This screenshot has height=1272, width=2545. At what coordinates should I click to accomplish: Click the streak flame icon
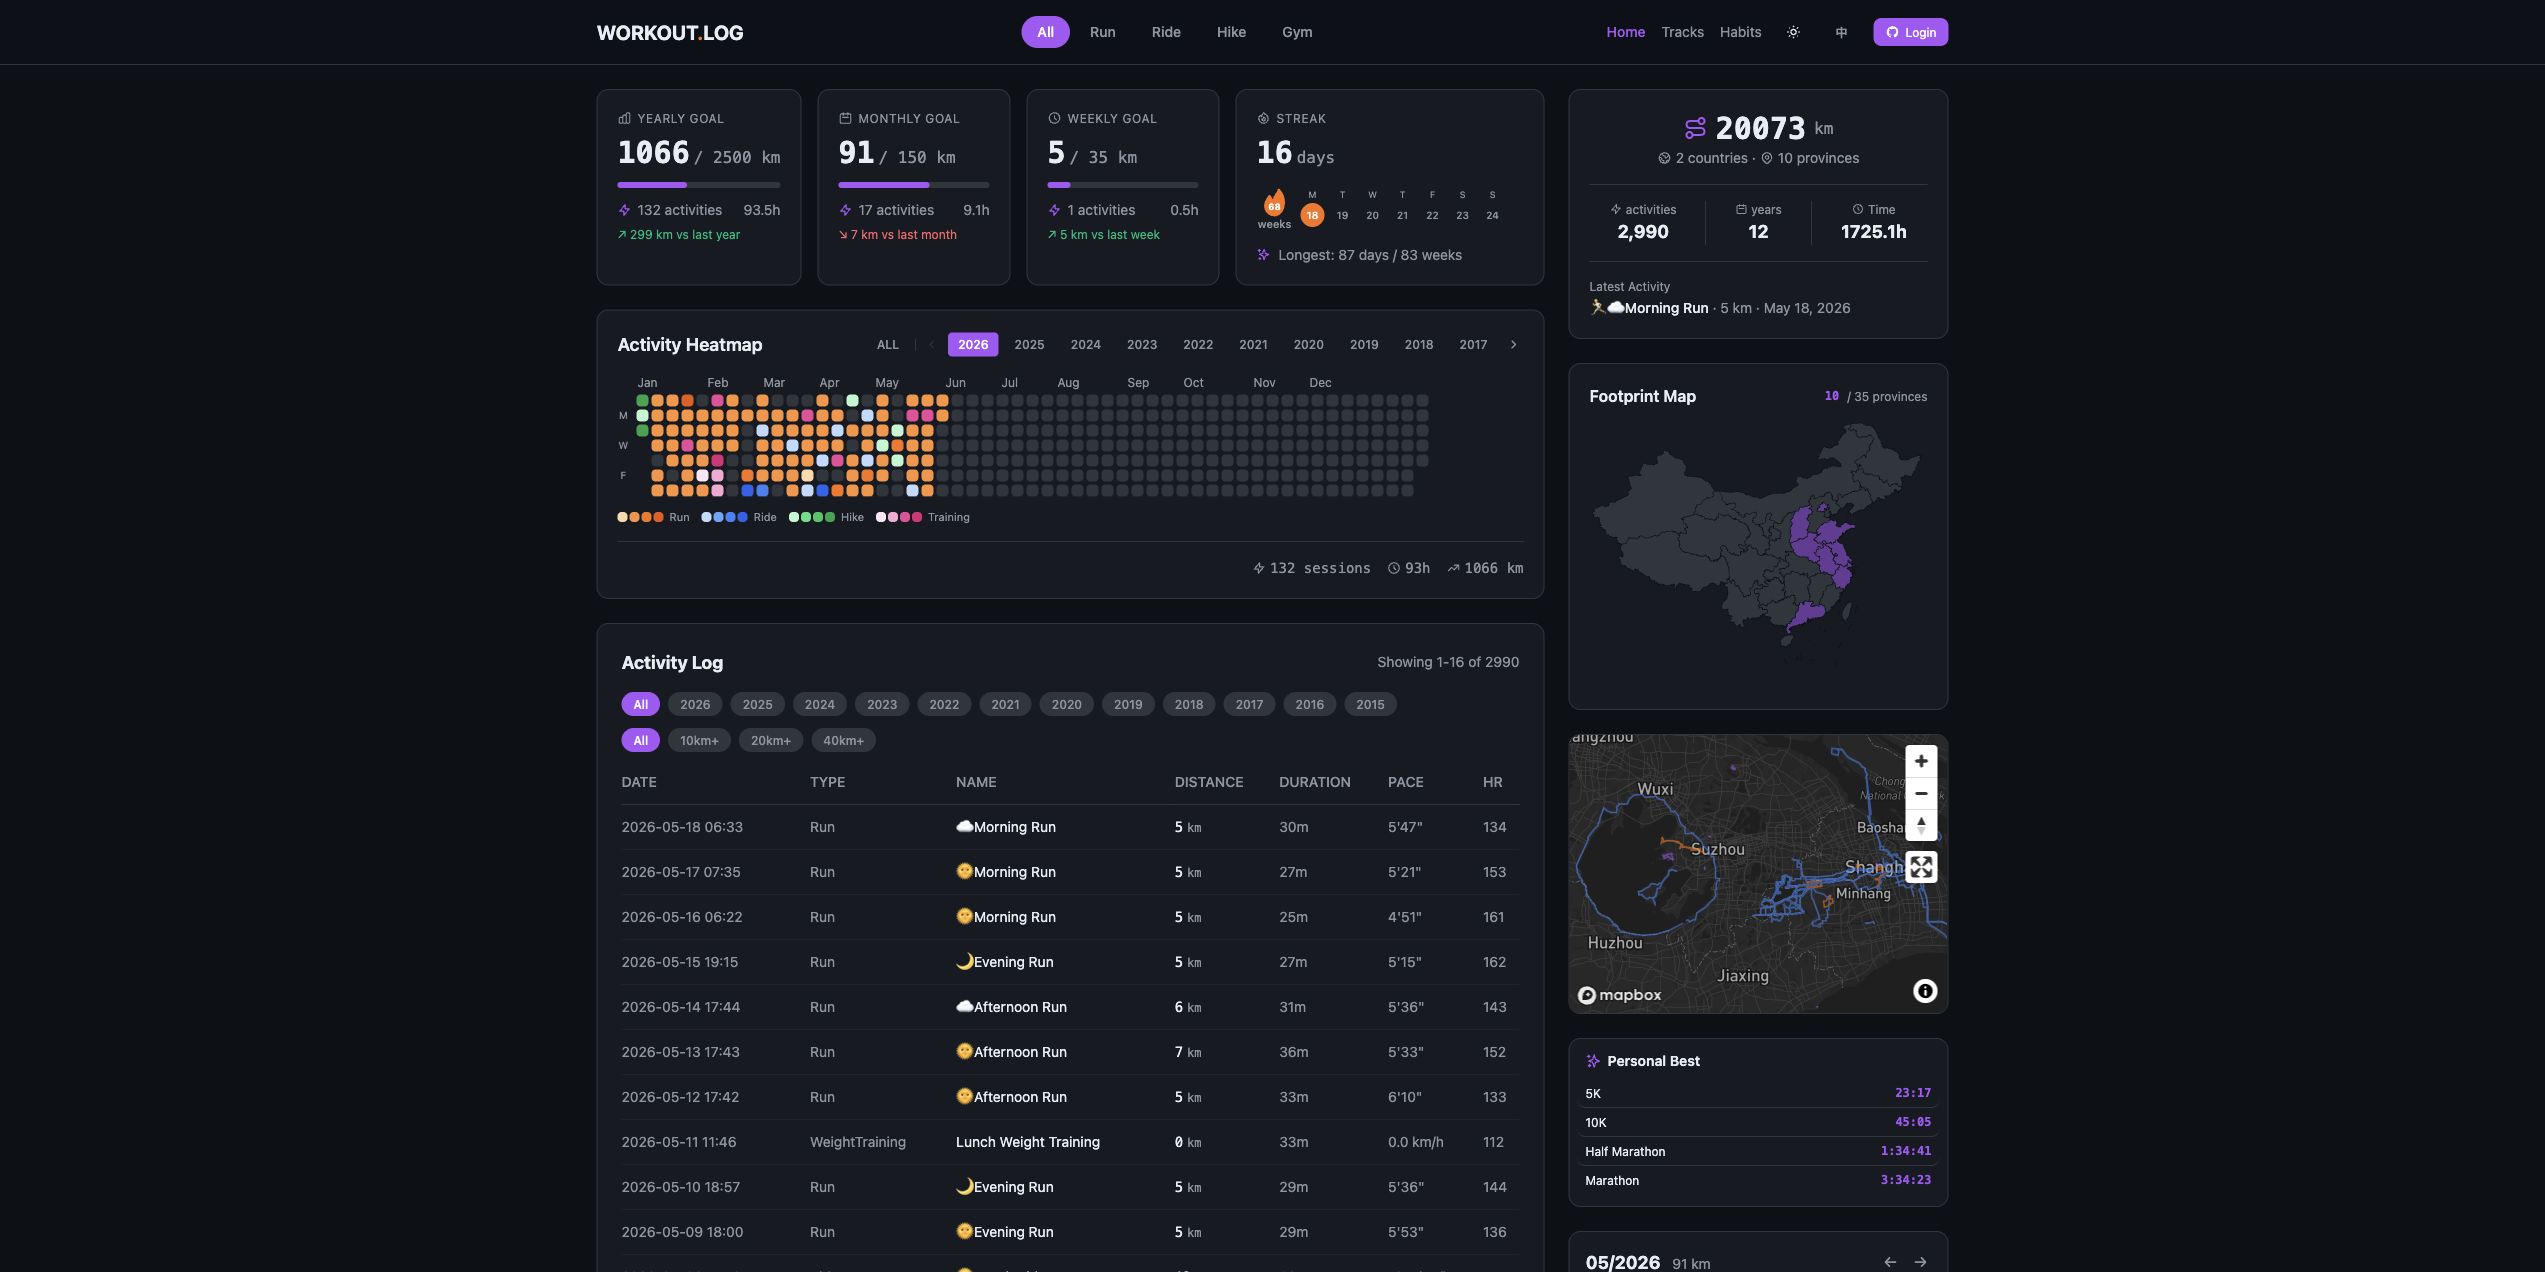(x=1274, y=203)
